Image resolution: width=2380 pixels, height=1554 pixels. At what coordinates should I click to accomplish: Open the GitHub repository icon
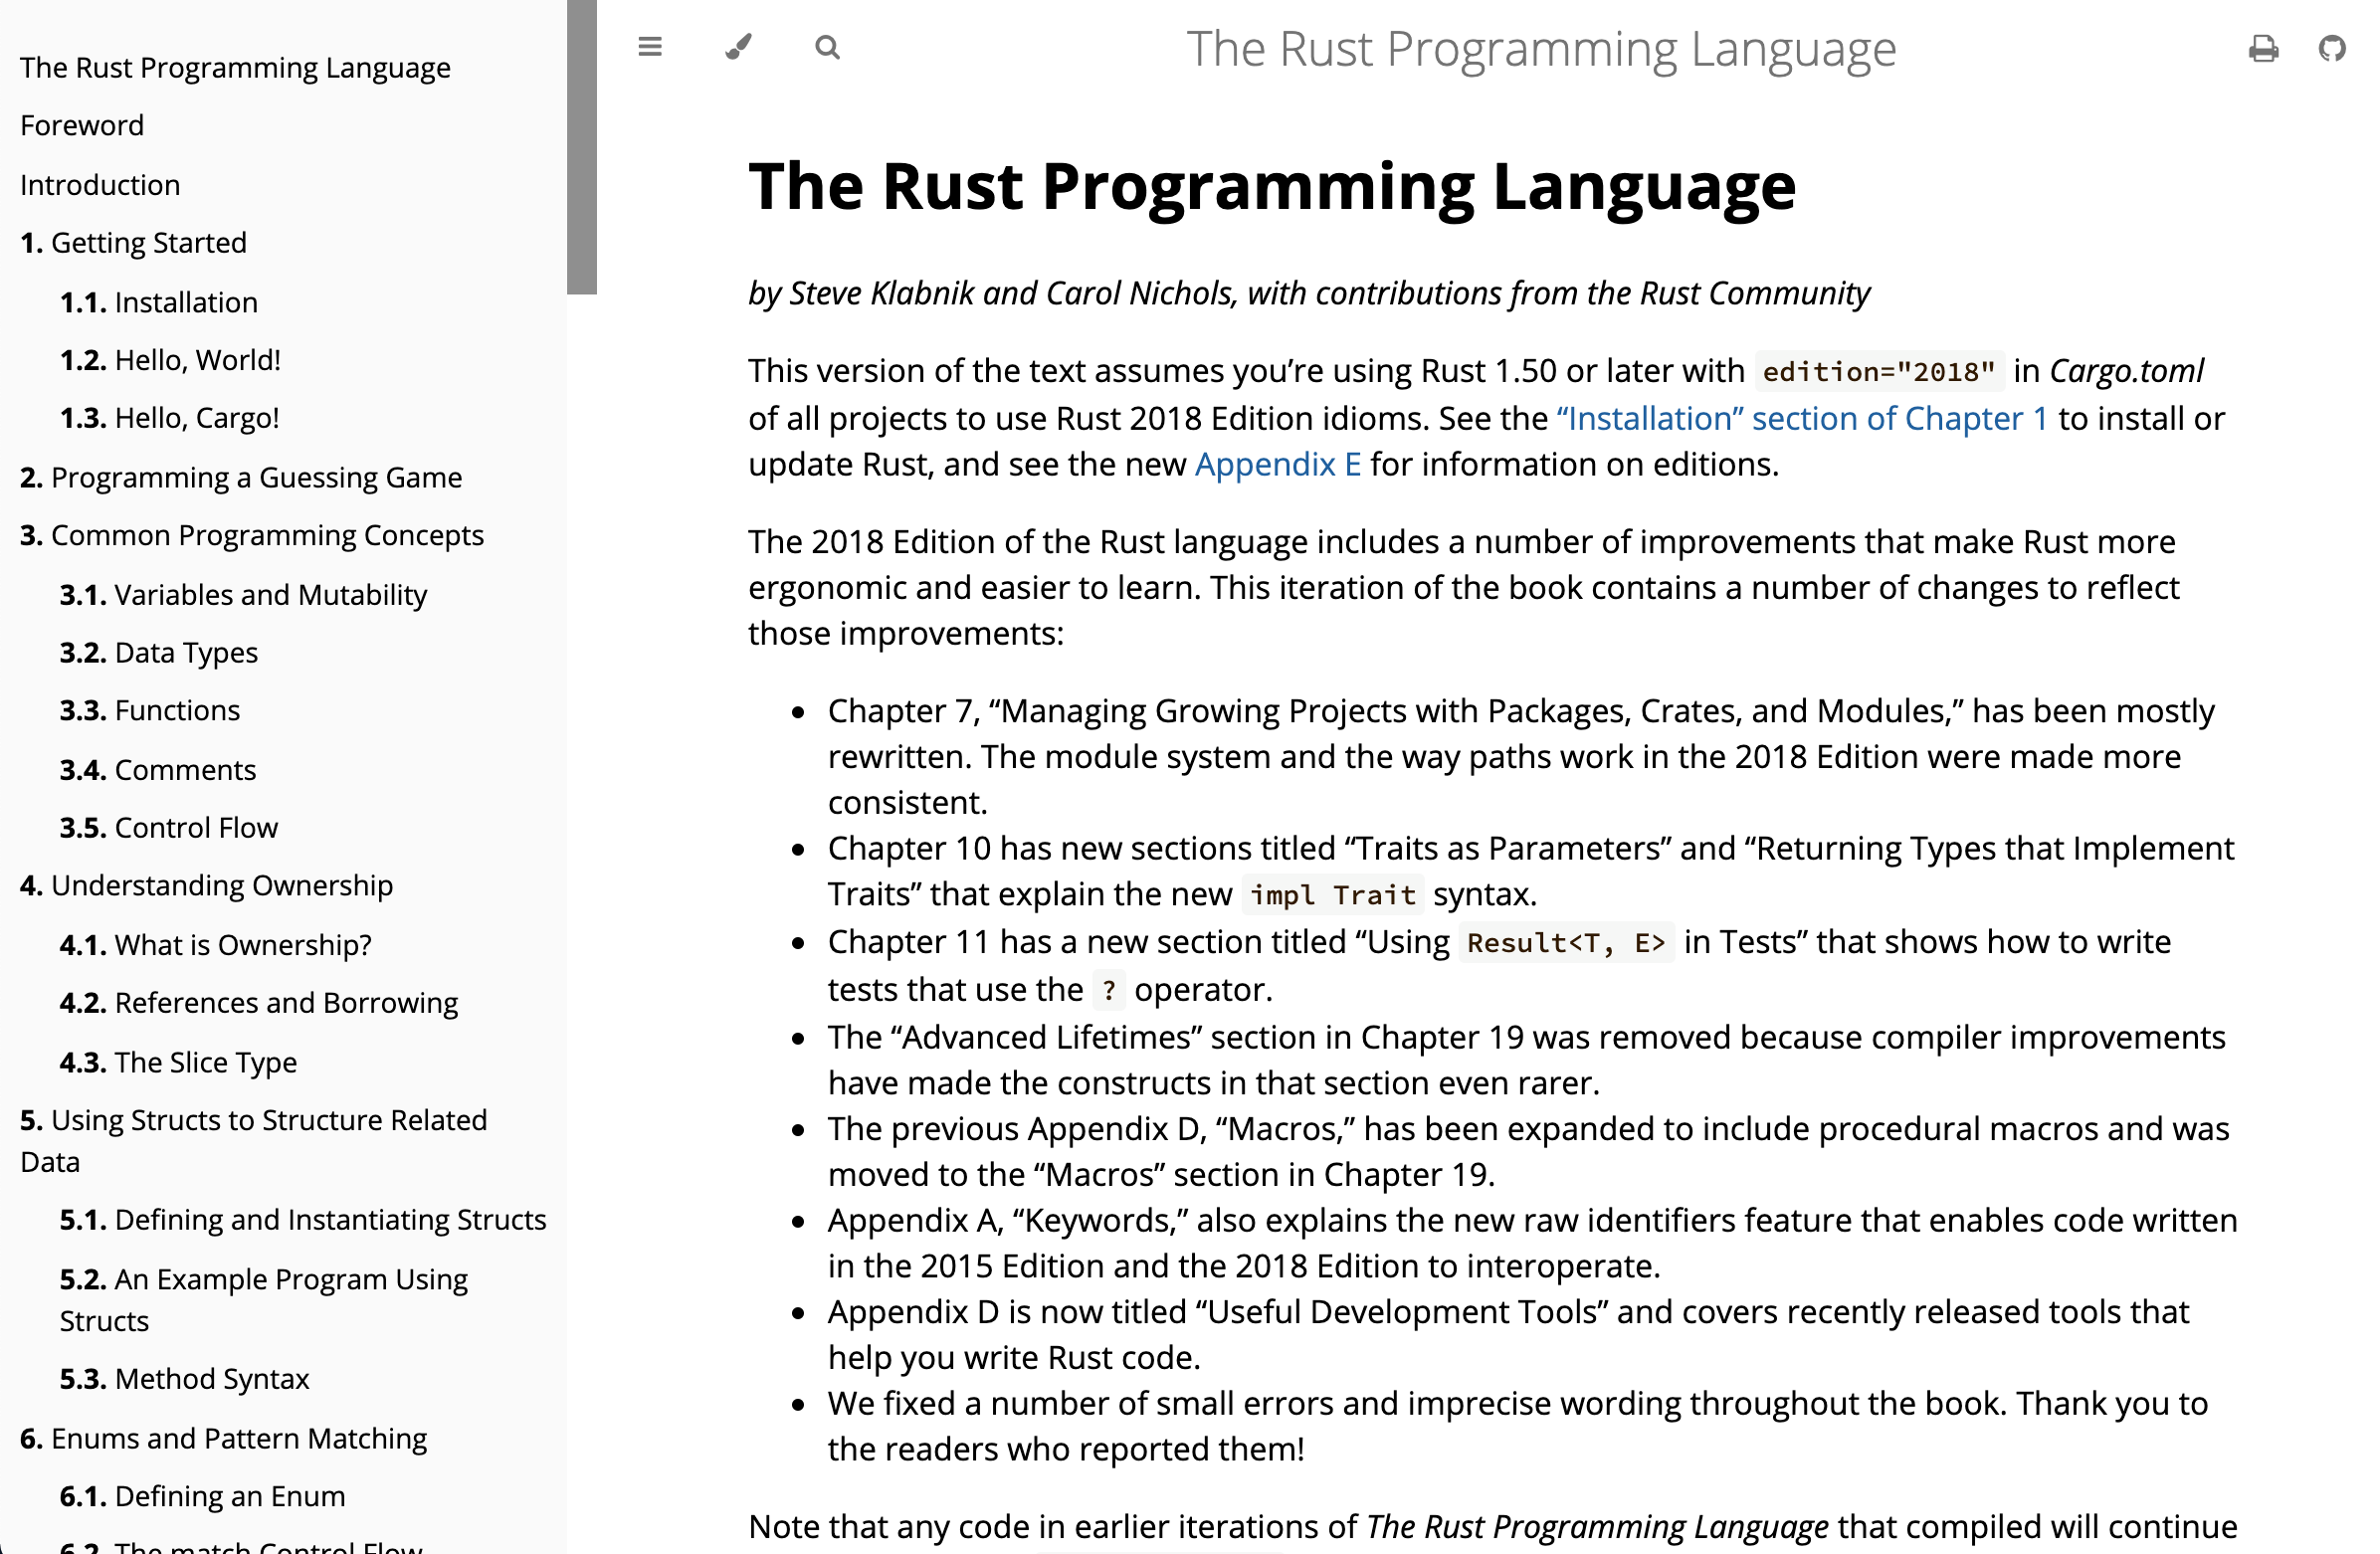pos(2332,48)
